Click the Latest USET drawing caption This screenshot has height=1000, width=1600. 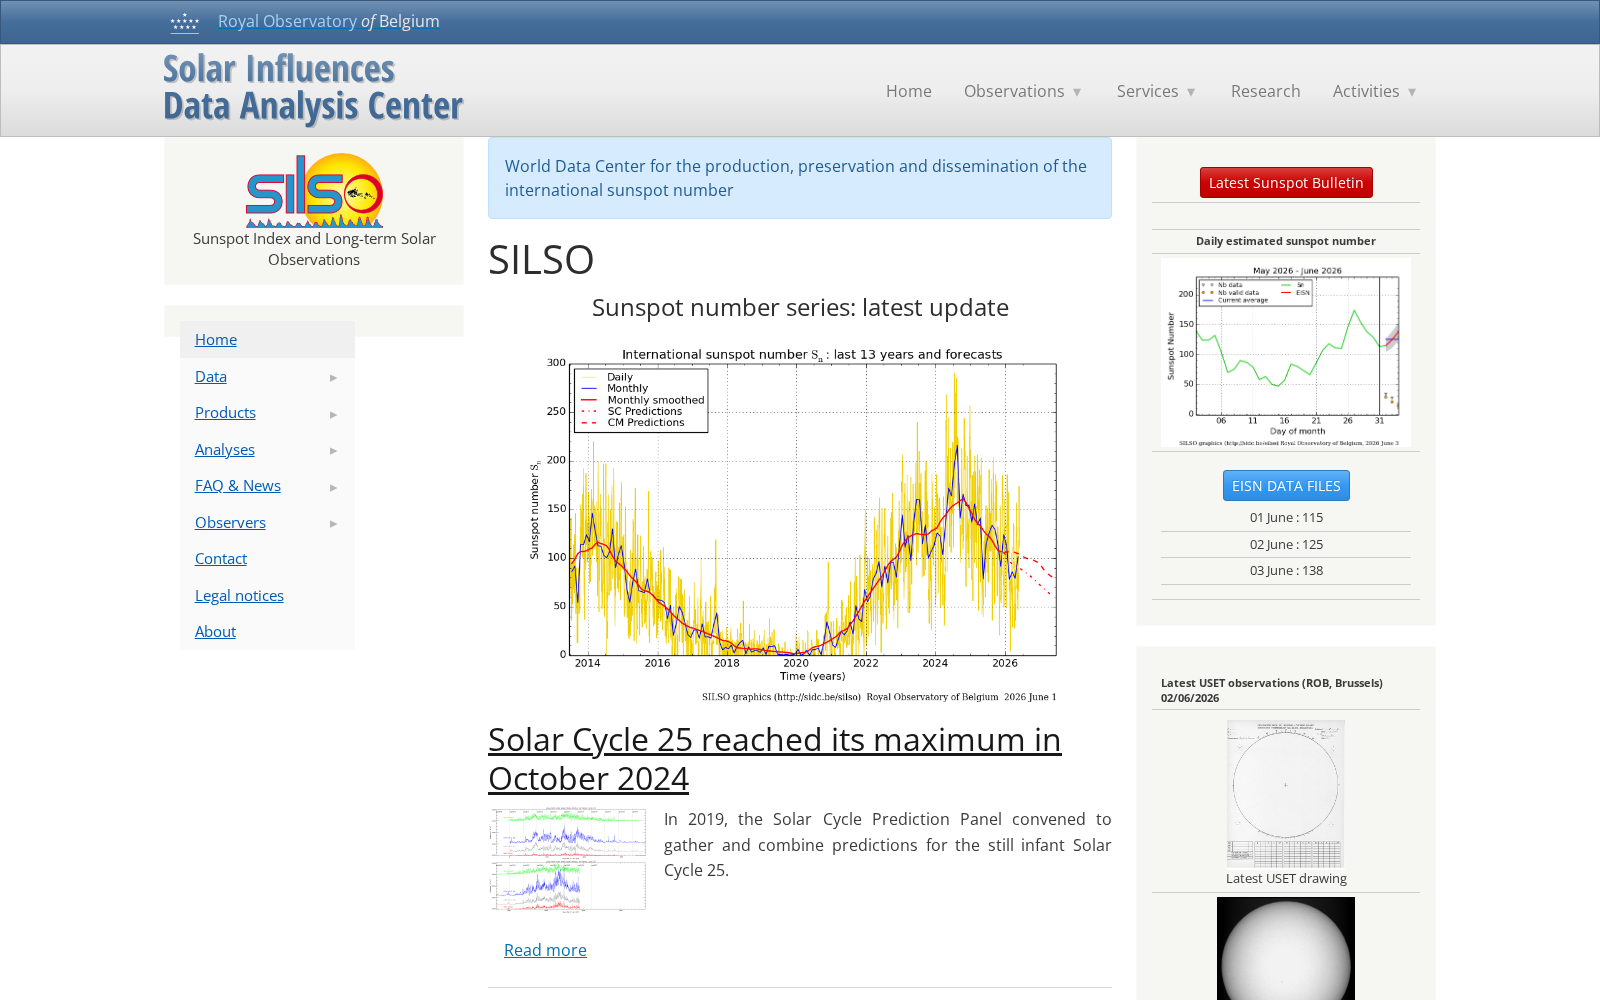1286,878
